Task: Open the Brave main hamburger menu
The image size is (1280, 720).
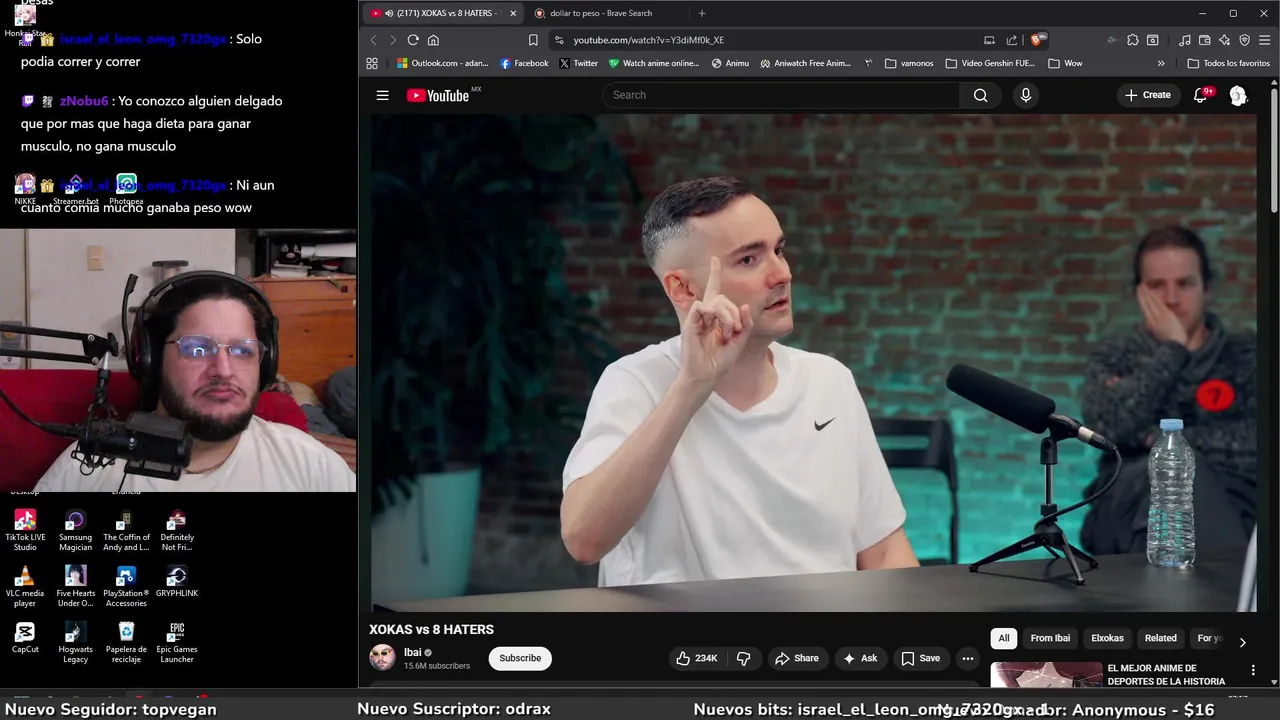Action: click(1264, 40)
